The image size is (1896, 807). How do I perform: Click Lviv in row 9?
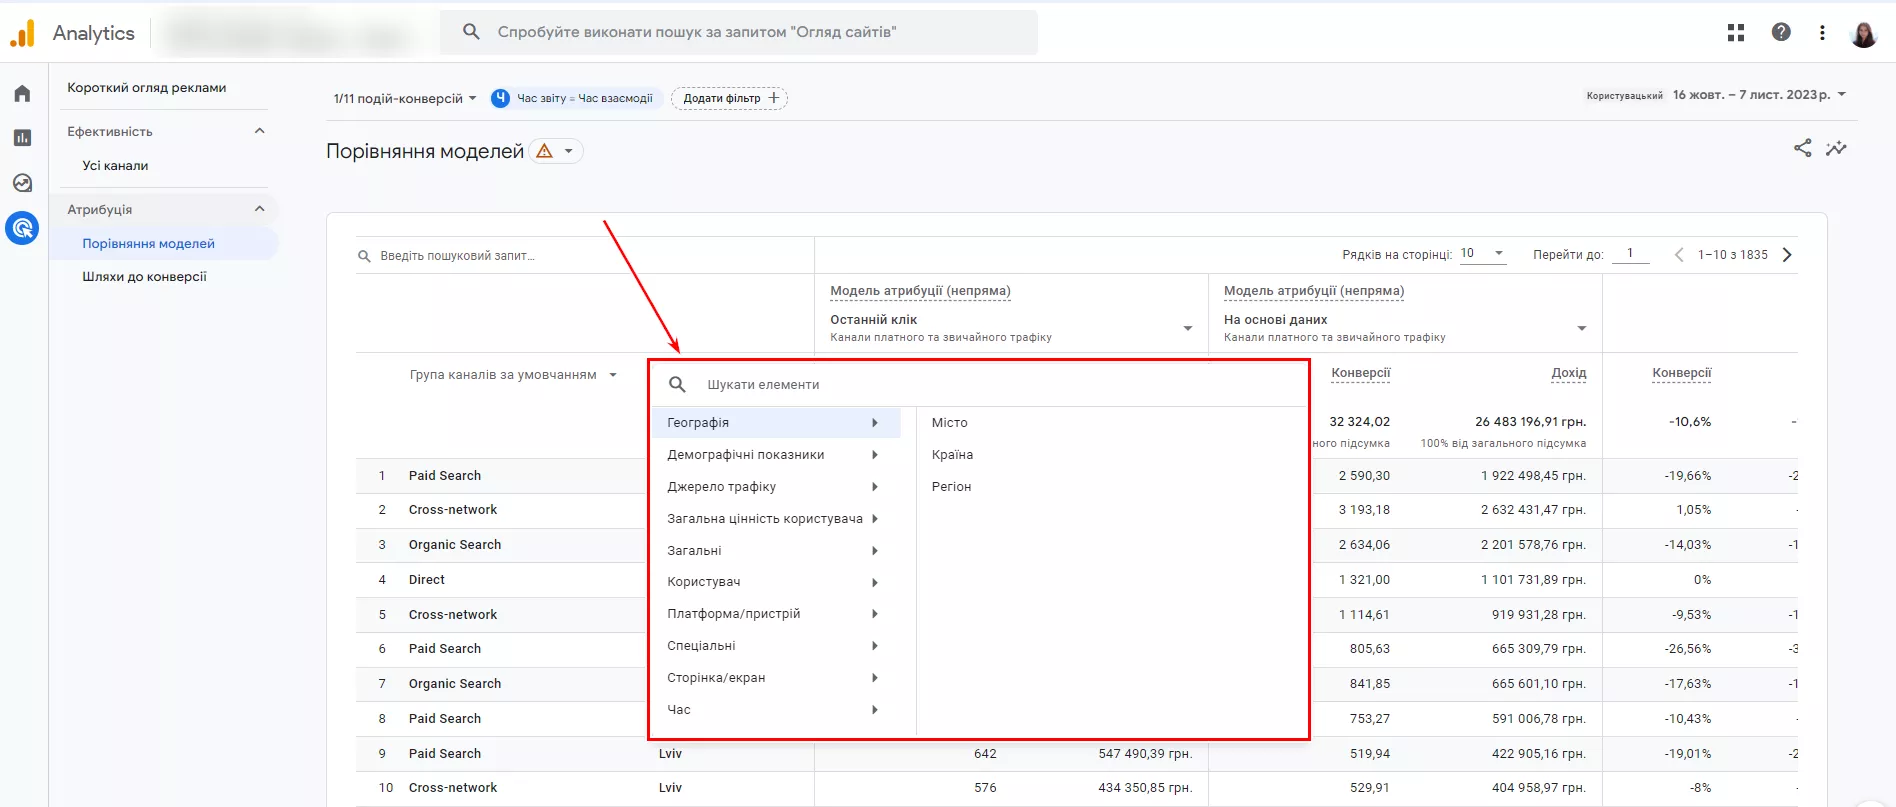tap(670, 754)
